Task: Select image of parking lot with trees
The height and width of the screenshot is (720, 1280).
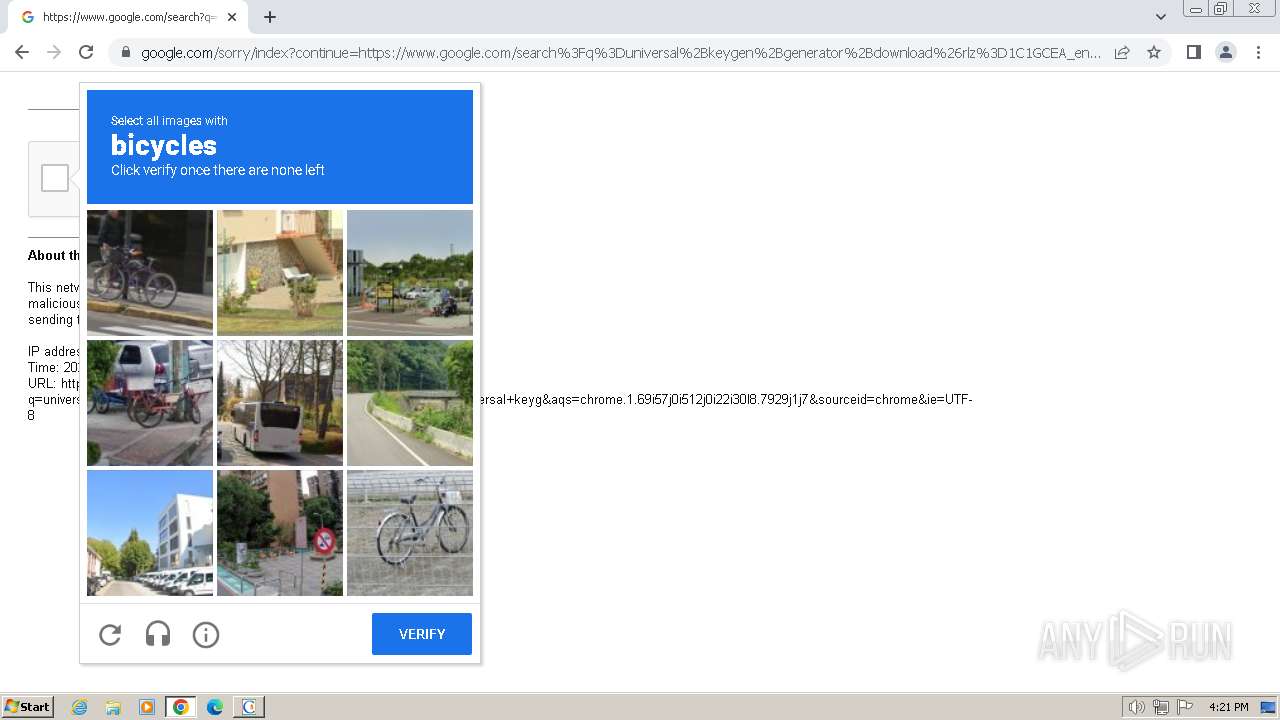Action: point(410,273)
